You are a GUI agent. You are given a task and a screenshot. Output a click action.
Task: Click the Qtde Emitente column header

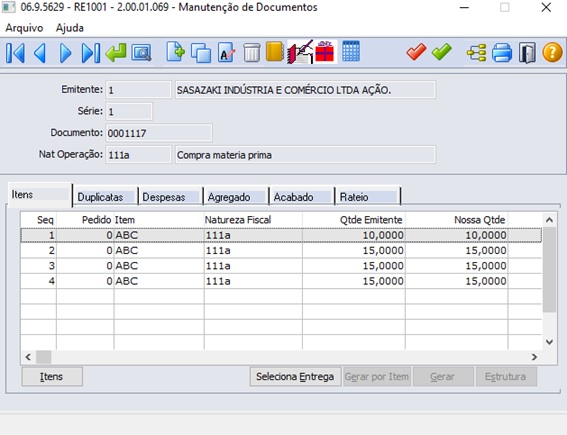354,220
